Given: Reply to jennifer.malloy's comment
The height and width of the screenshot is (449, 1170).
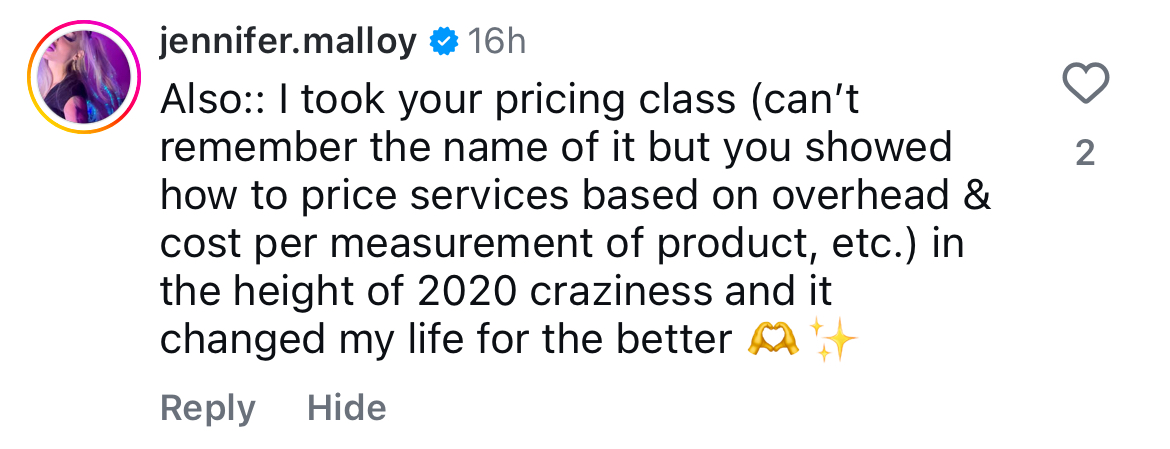Looking at the screenshot, I should pos(207,408).
